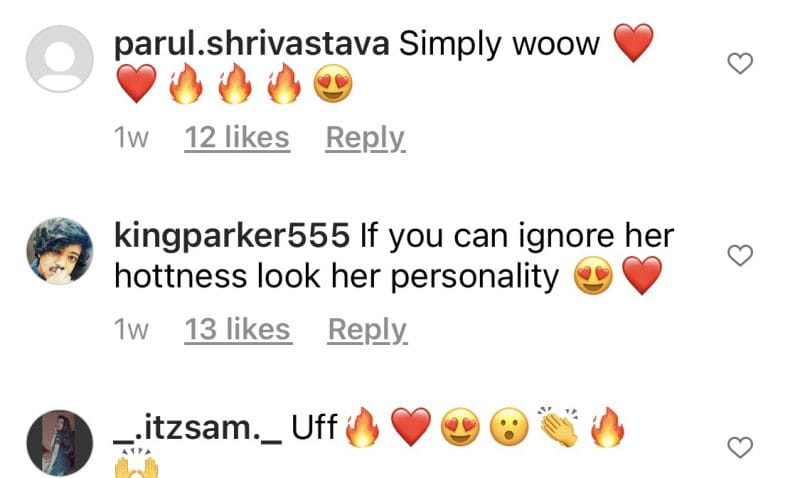Visit the parul.shrivastava username link

click(x=252, y=44)
